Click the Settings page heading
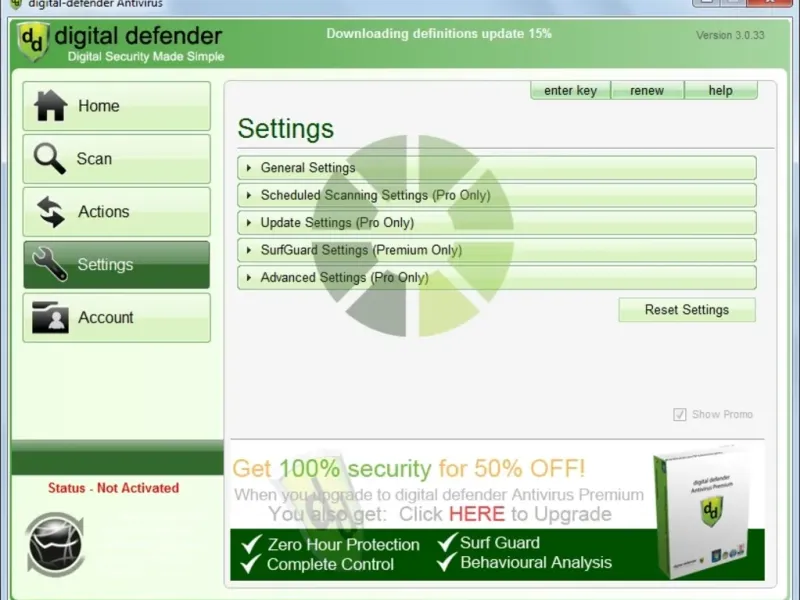800x600 pixels. pyautogui.click(x=285, y=129)
